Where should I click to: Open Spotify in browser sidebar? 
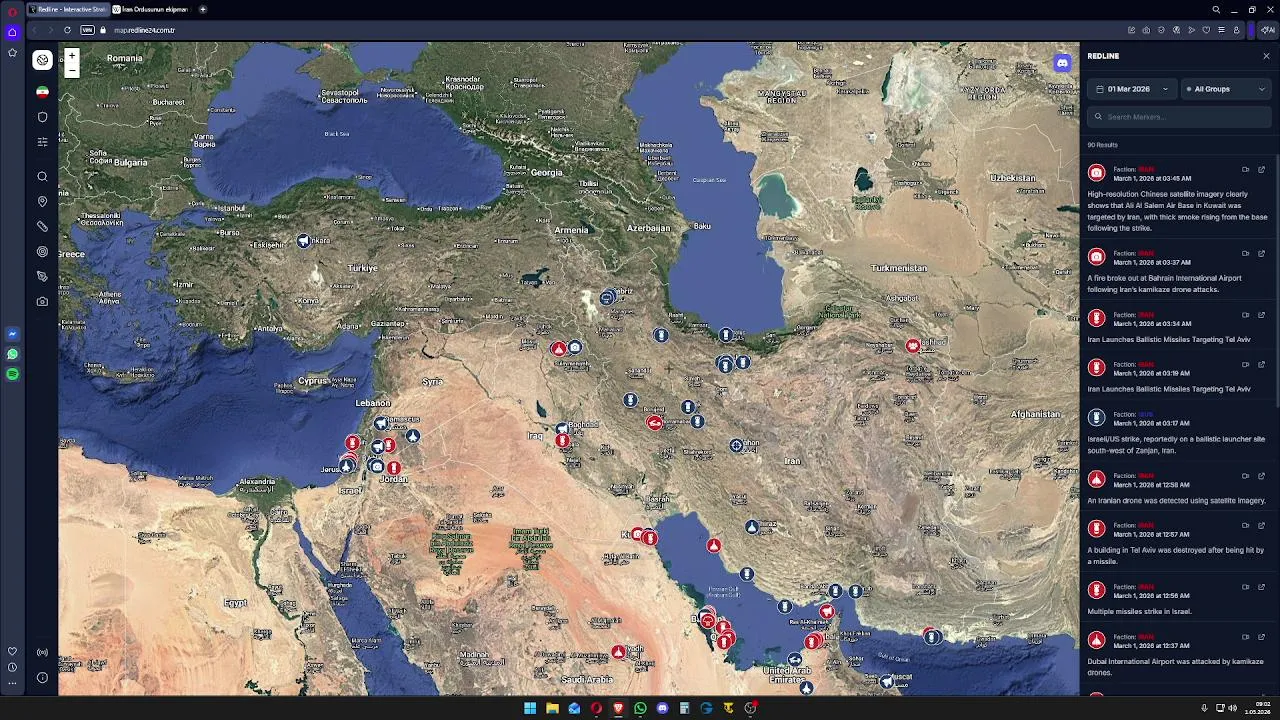12,374
